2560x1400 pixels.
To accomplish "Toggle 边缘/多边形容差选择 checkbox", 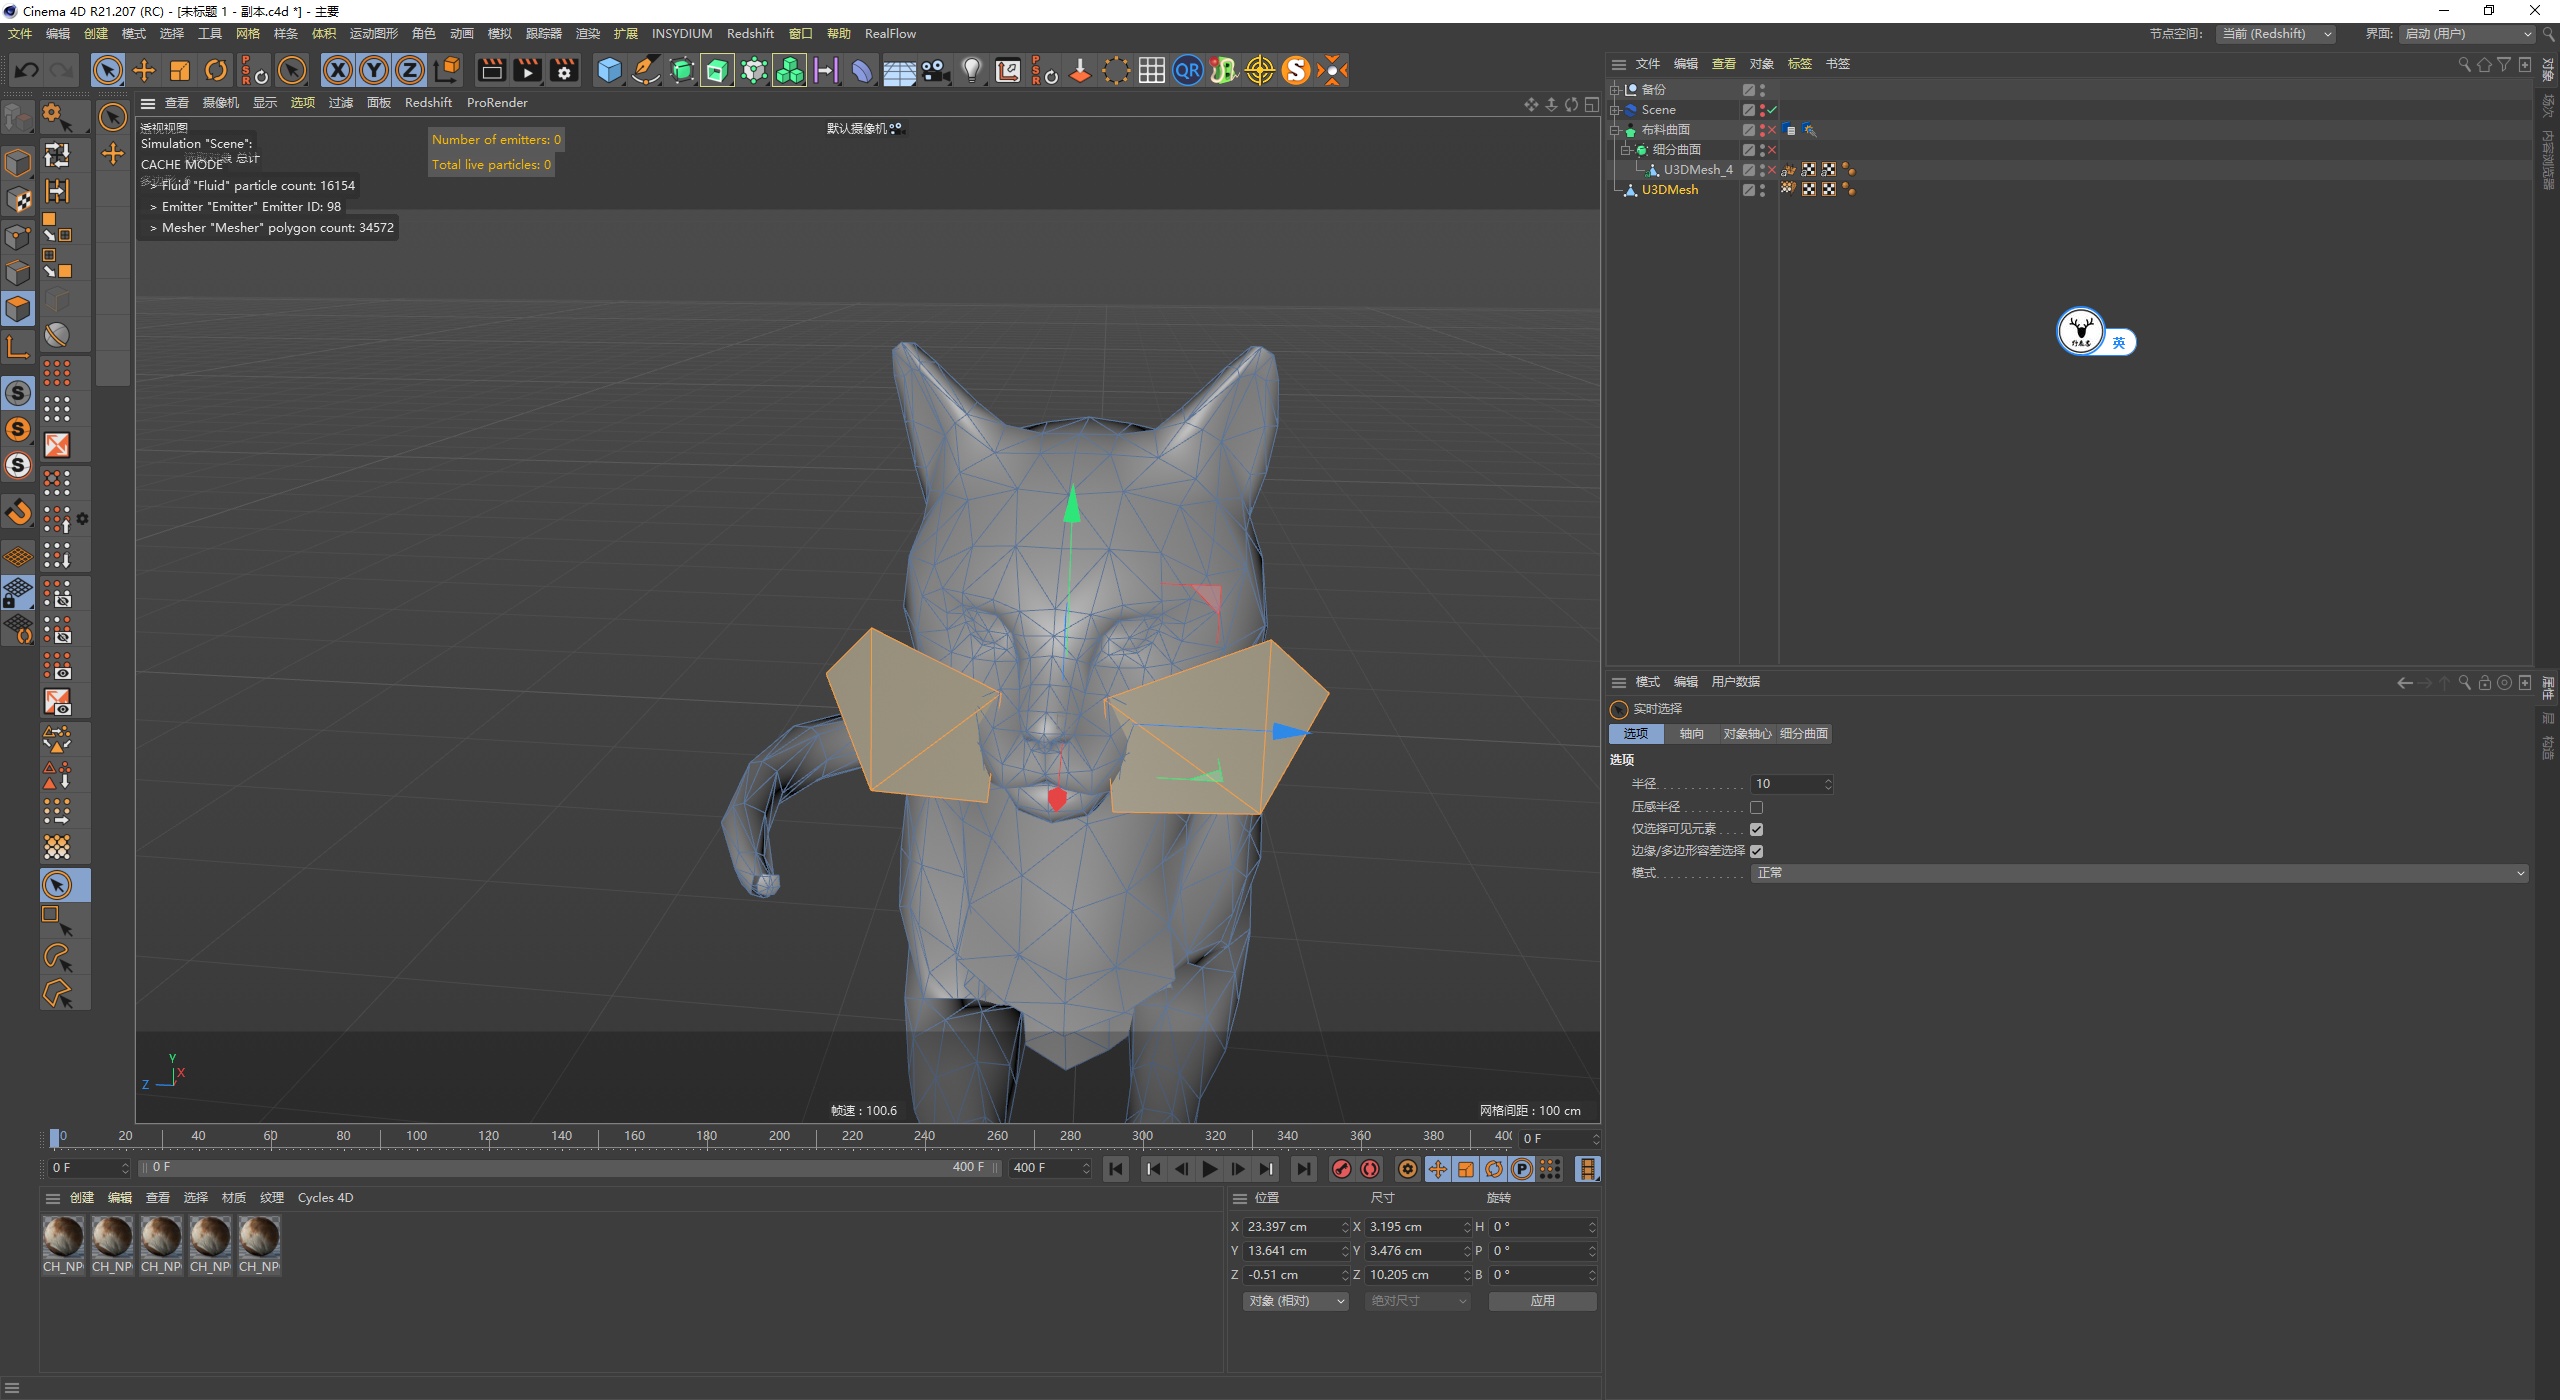I will (x=1756, y=851).
